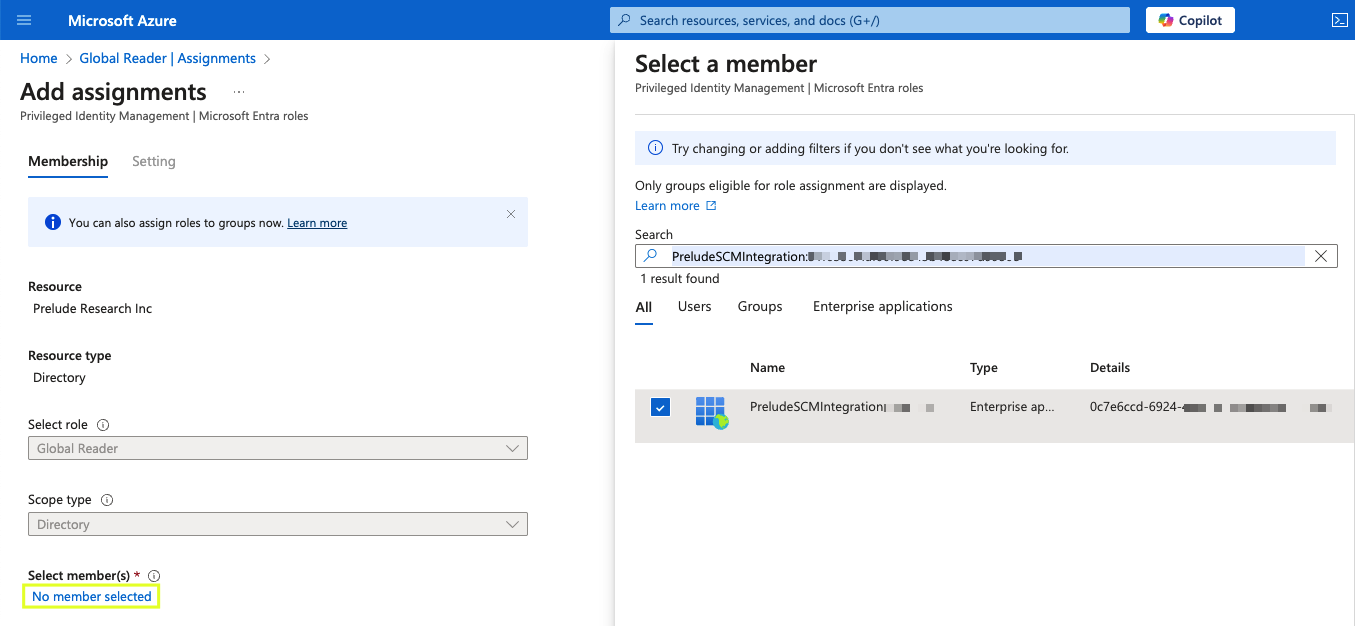Image resolution: width=1355 pixels, height=626 pixels.
Task: Navigate to Global Reader Assignments breadcrumb
Action: coord(167,58)
